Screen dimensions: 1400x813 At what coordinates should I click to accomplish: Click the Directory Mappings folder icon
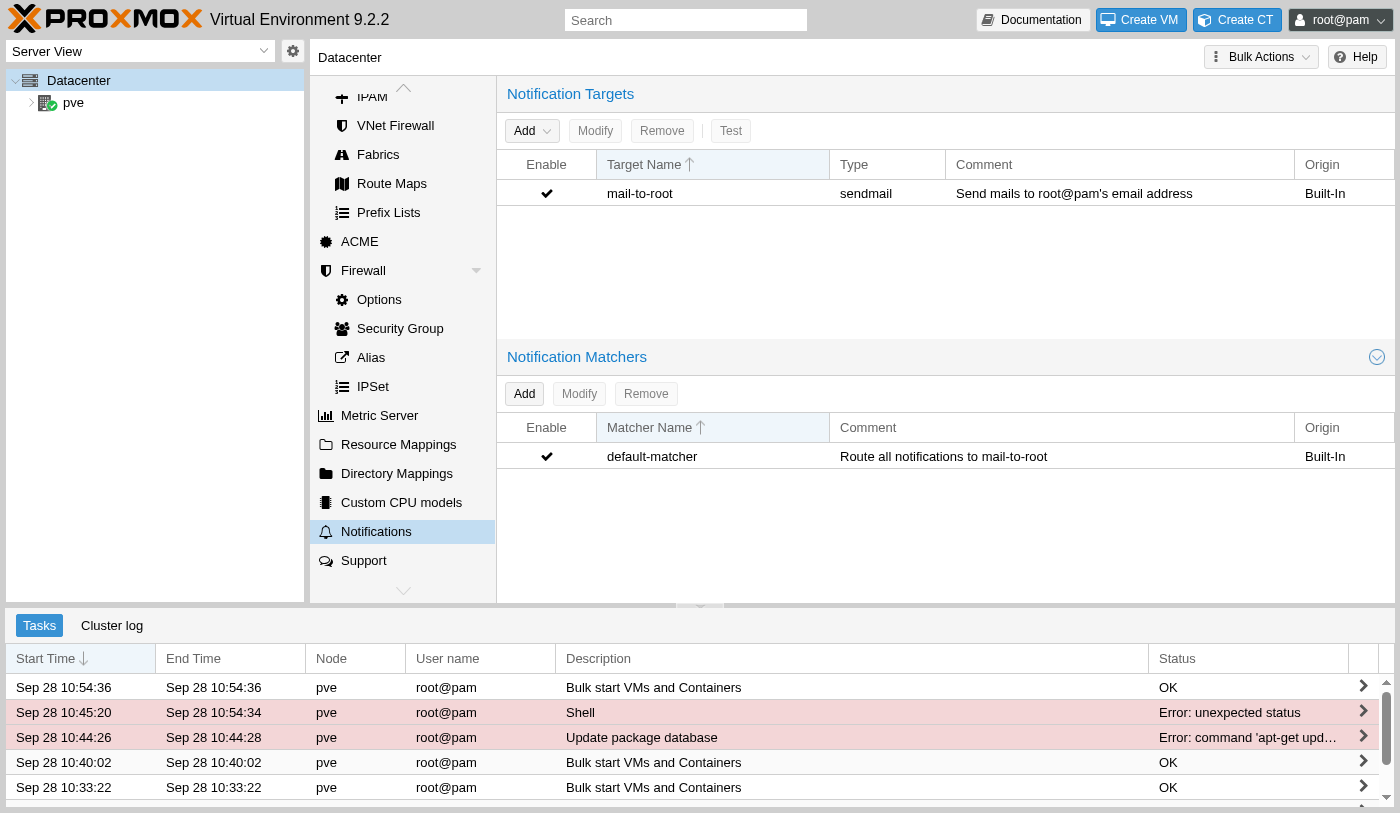point(326,474)
